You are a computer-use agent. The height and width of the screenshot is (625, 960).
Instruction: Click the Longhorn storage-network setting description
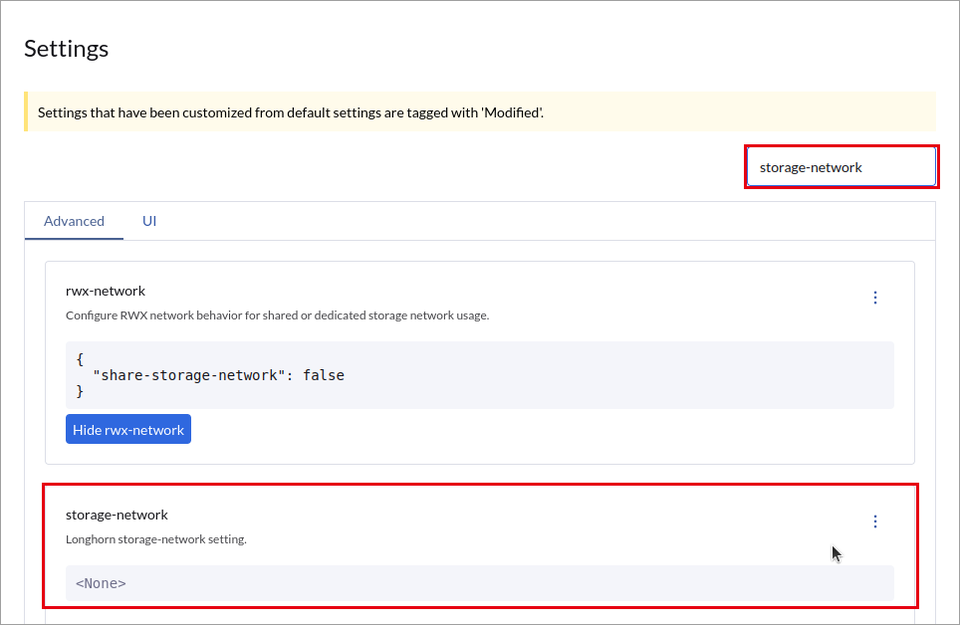point(156,539)
